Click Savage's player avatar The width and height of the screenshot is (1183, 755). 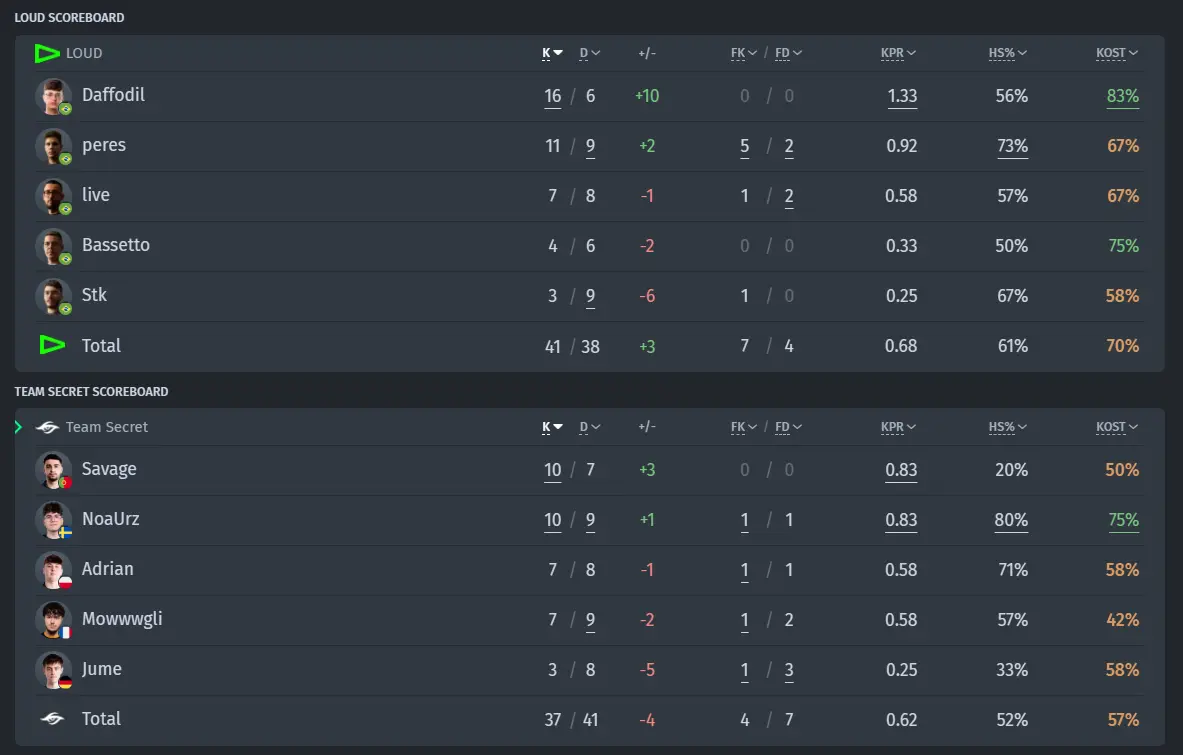[54, 471]
